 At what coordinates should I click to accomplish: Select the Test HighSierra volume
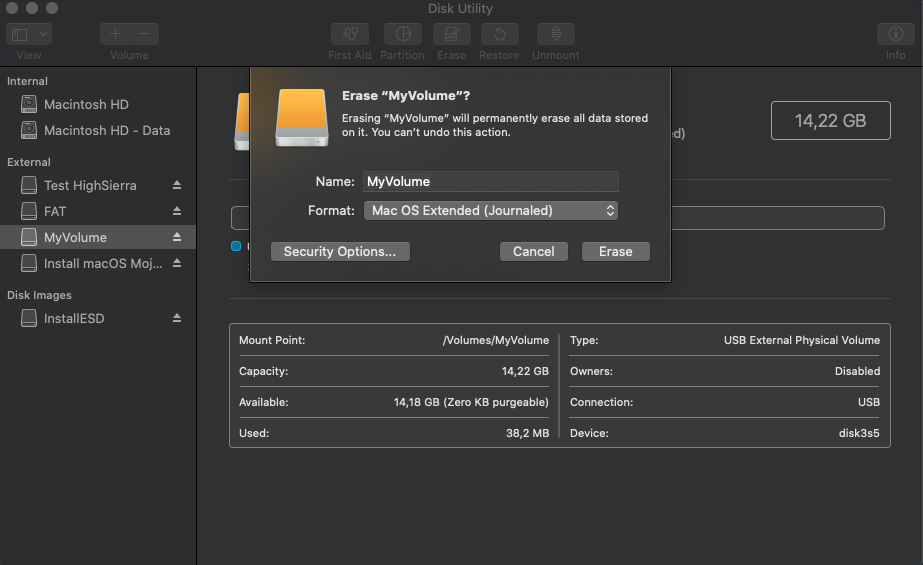98,185
